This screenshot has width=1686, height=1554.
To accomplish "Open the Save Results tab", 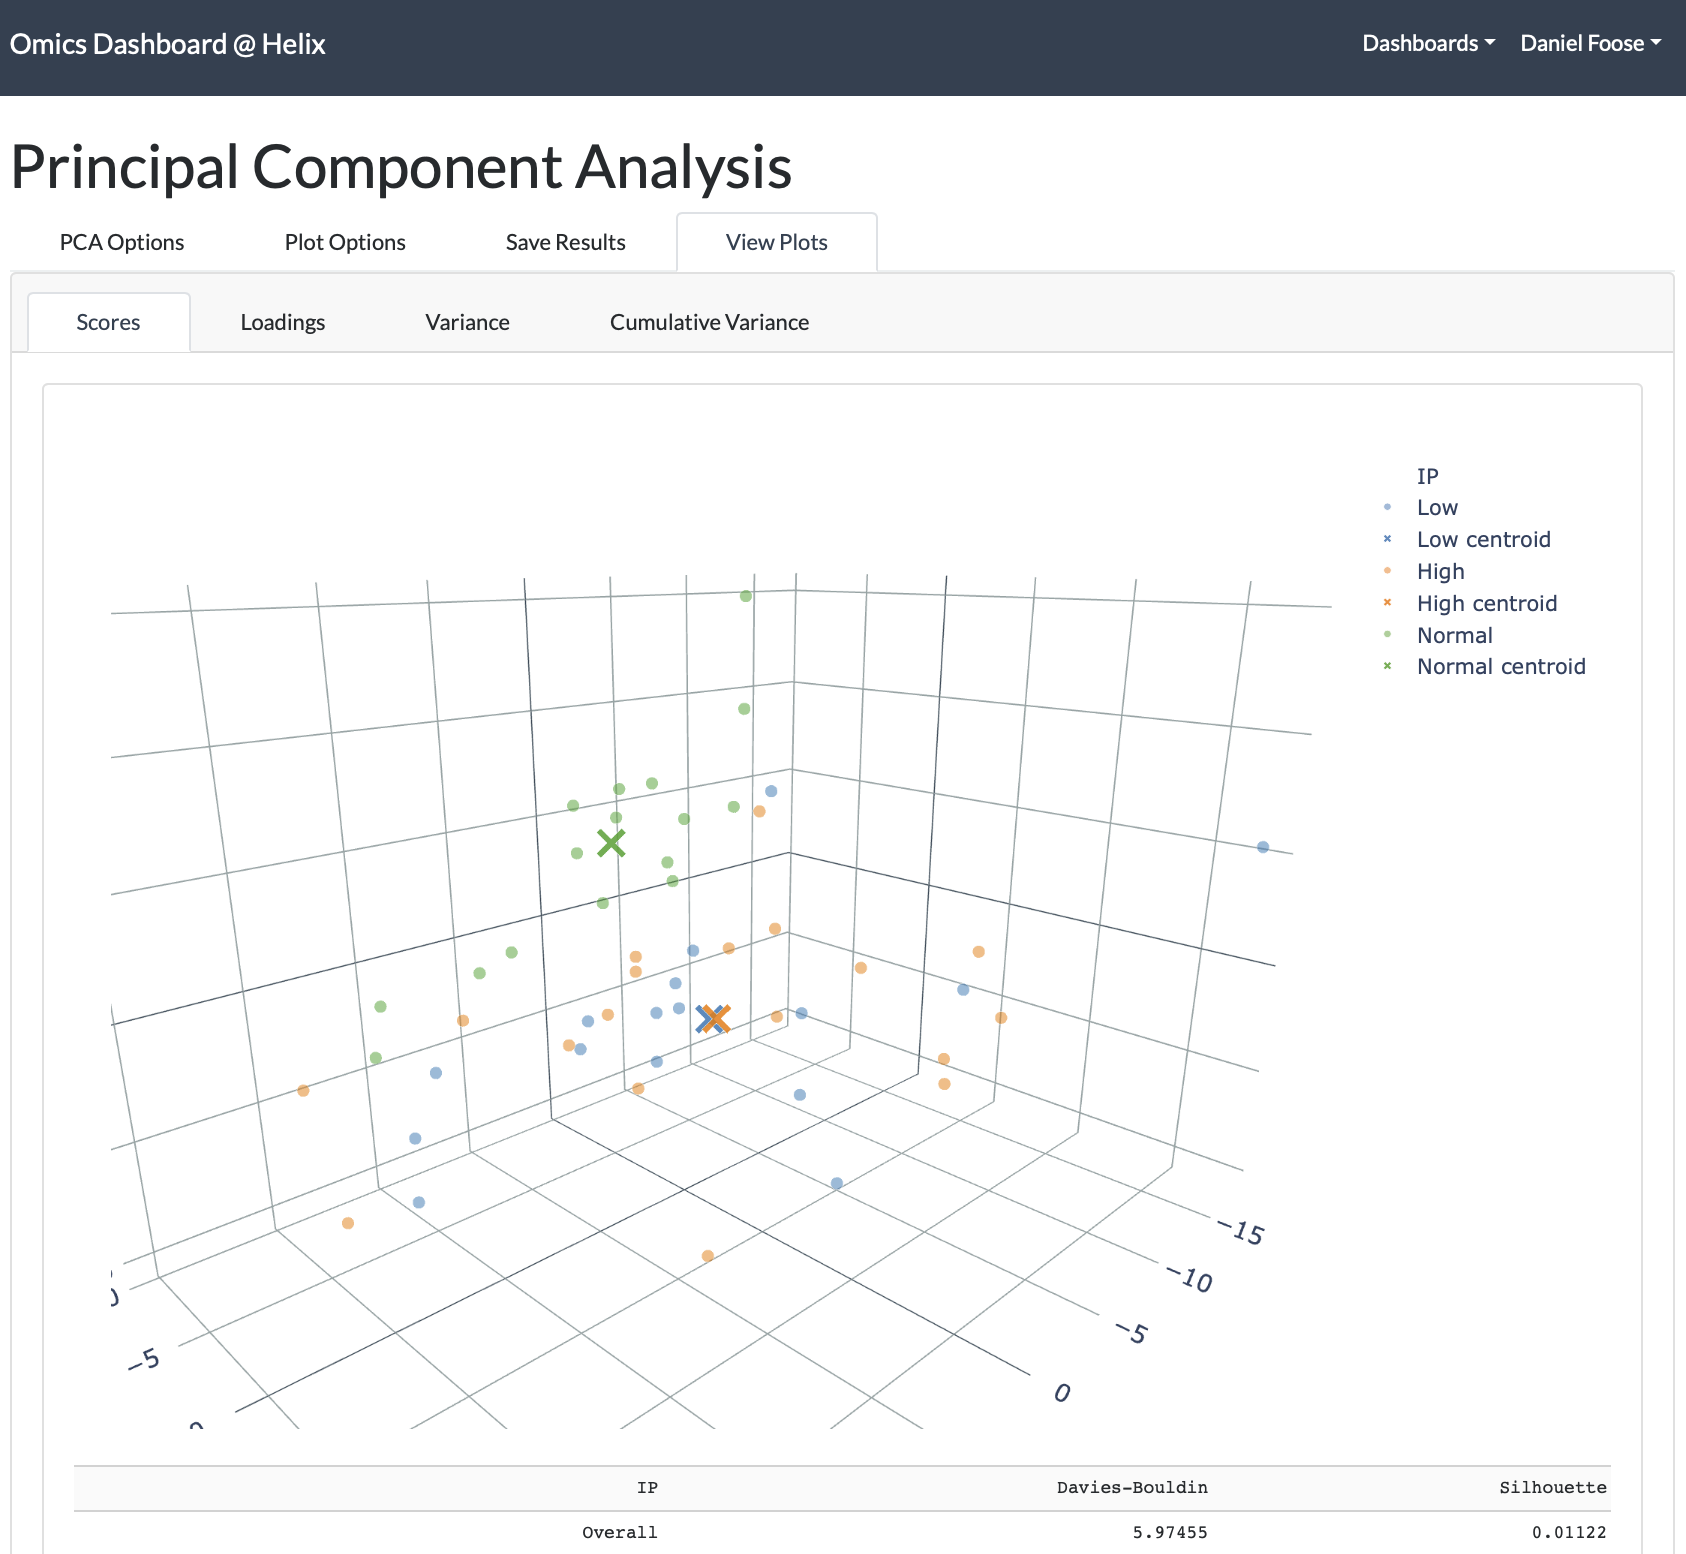I will click(565, 242).
